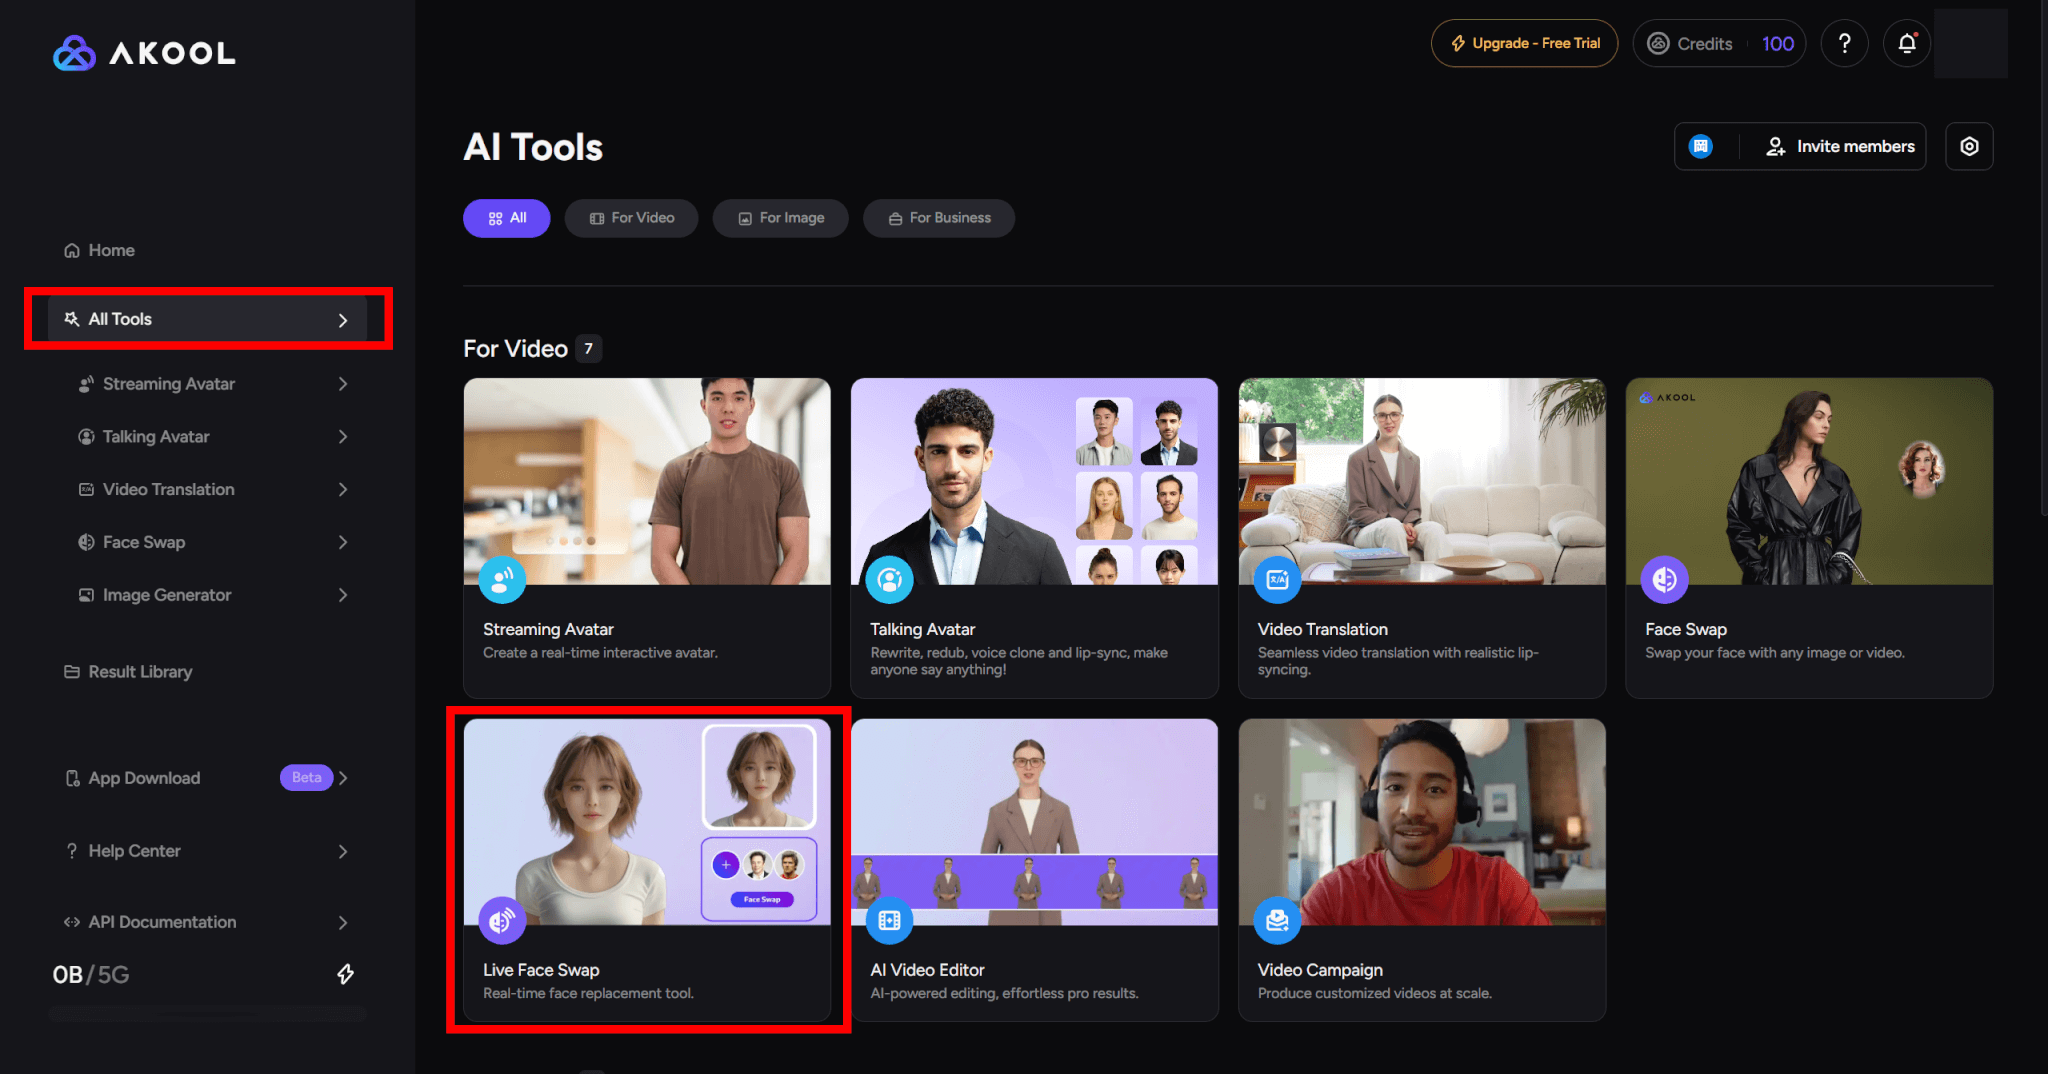Click Upgrade - Free Trial button
This screenshot has height=1074, width=2048.
point(1524,44)
